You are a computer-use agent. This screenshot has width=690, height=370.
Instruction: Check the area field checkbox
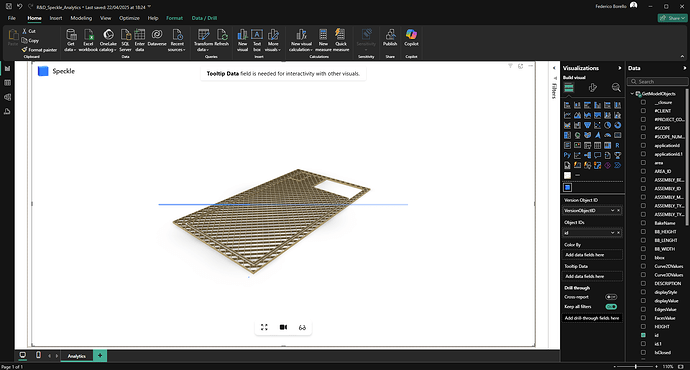click(643, 163)
